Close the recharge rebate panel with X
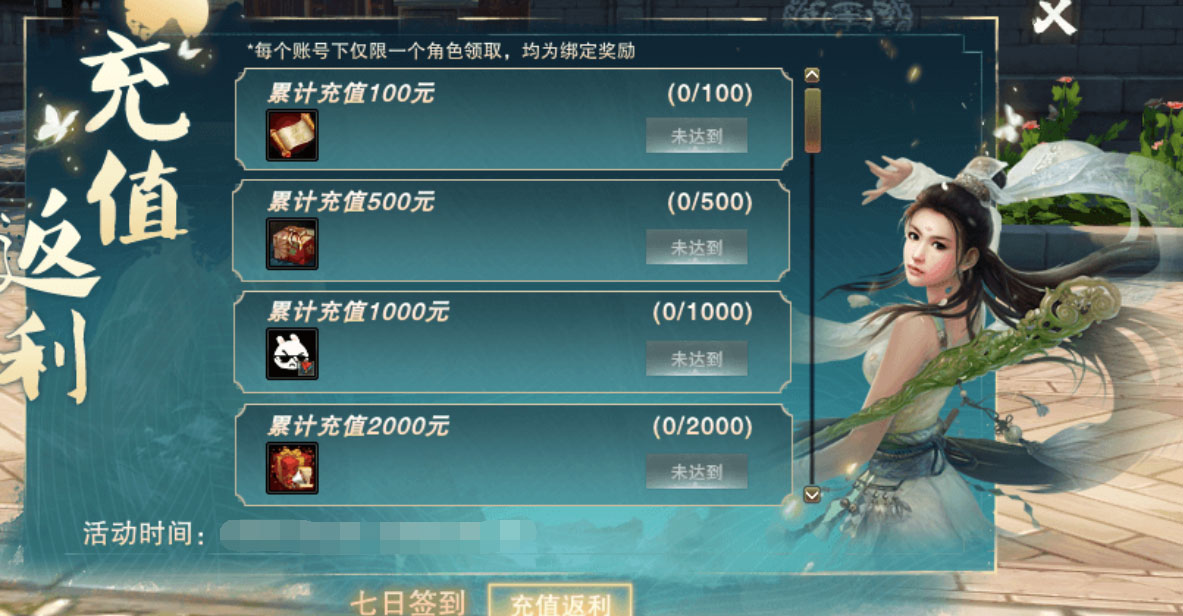This screenshot has width=1183, height=616. (1053, 17)
